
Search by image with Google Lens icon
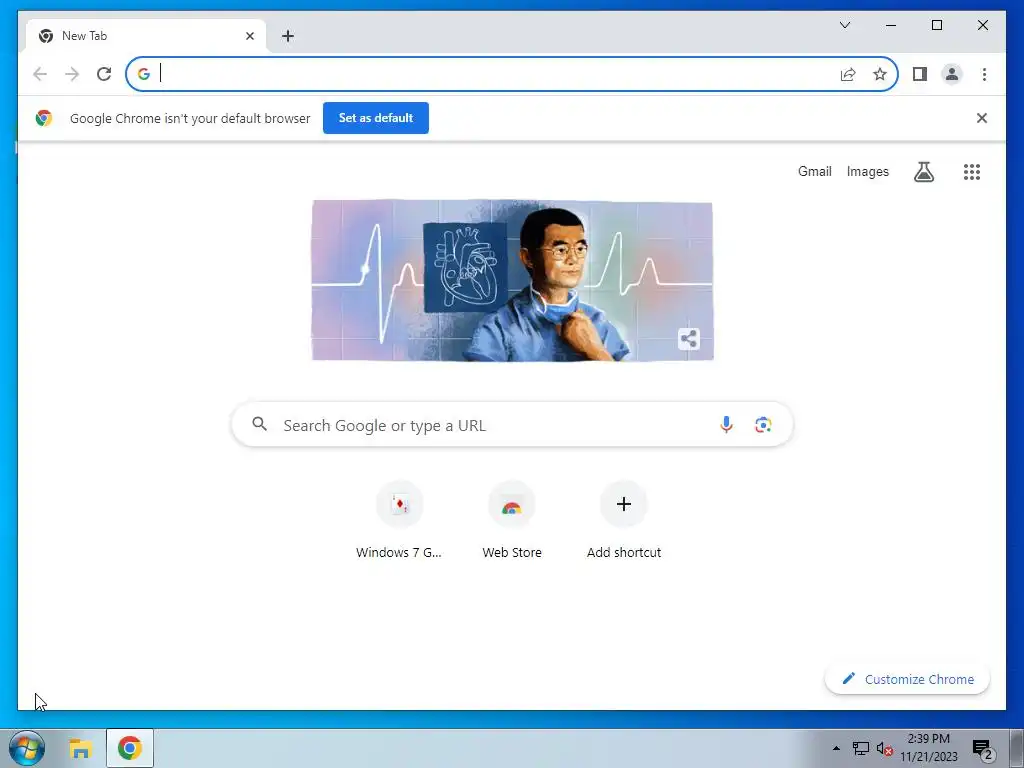point(763,424)
